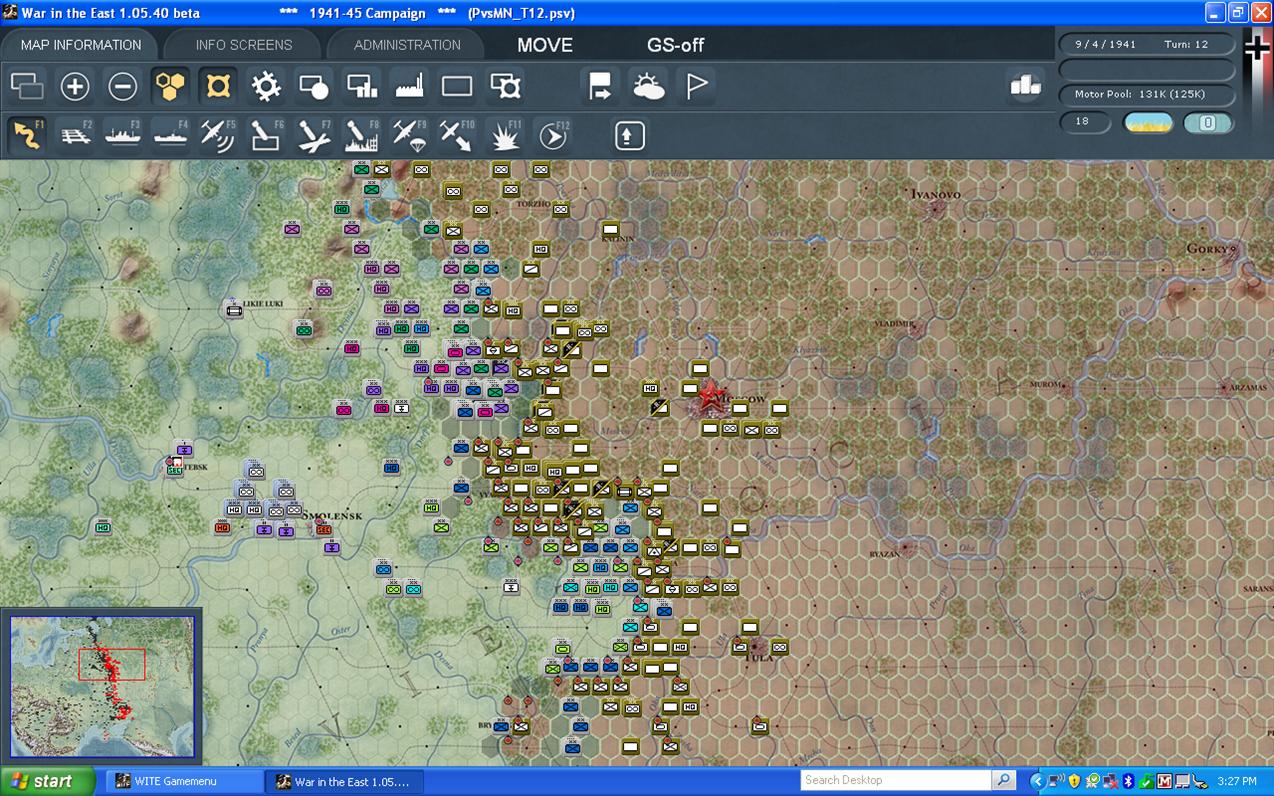Click the date 9/4/1941 turn display
The height and width of the screenshot is (796, 1274).
pos(1146,45)
